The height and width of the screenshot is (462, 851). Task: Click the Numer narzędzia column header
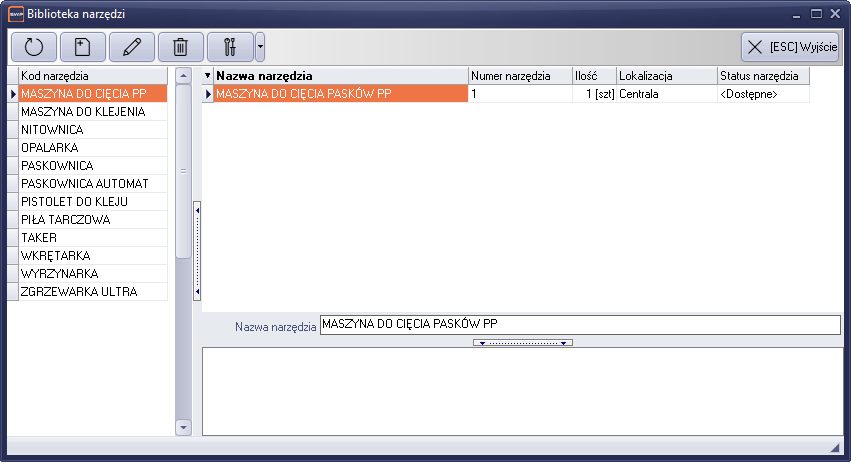pos(519,76)
